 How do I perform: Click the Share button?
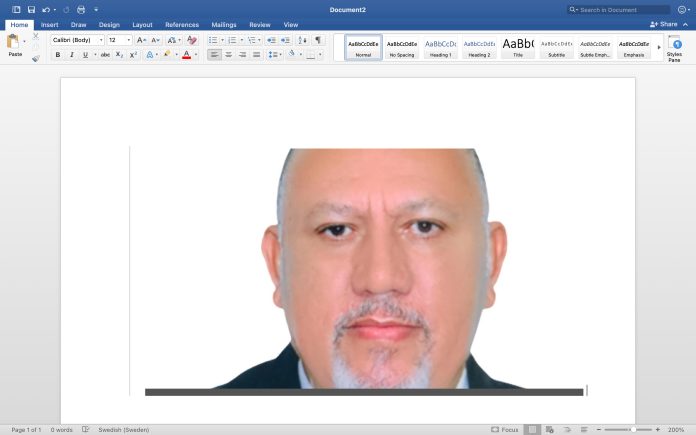click(x=664, y=24)
